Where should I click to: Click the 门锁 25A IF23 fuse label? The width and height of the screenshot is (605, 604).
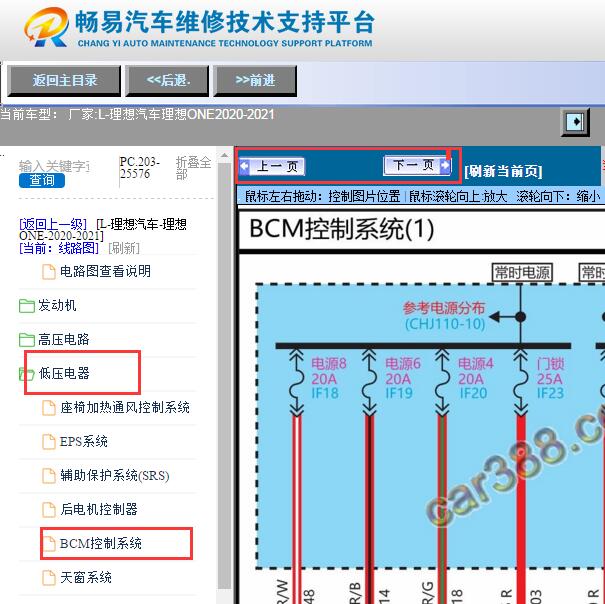[x=551, y=378]
